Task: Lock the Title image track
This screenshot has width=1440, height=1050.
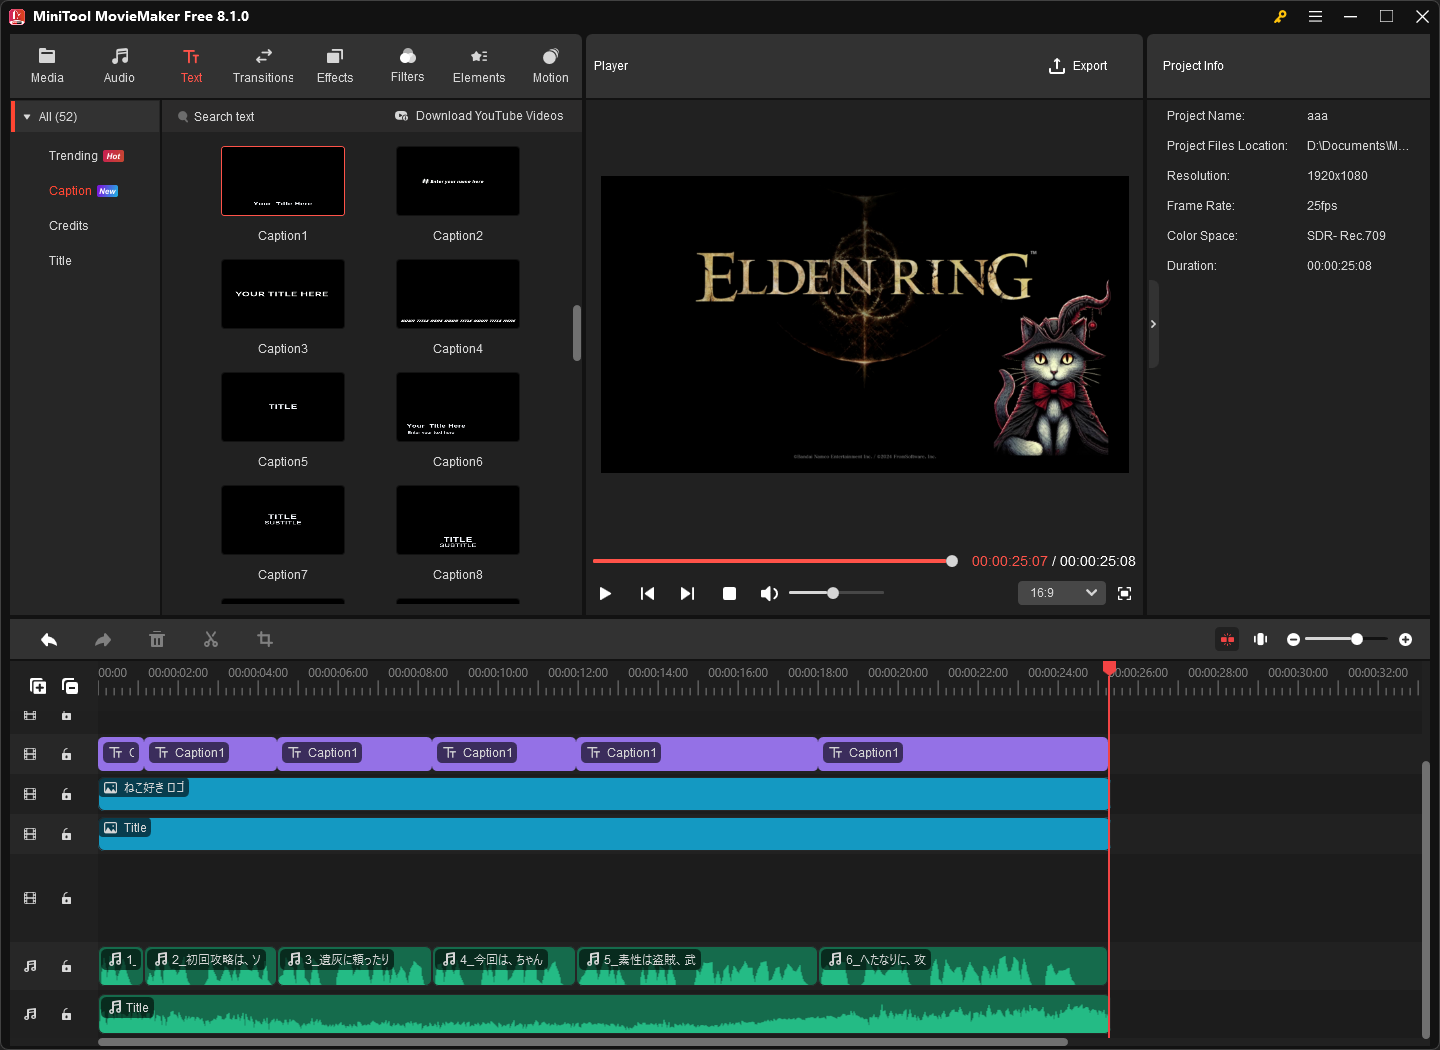Action: (x=66, y=835)
